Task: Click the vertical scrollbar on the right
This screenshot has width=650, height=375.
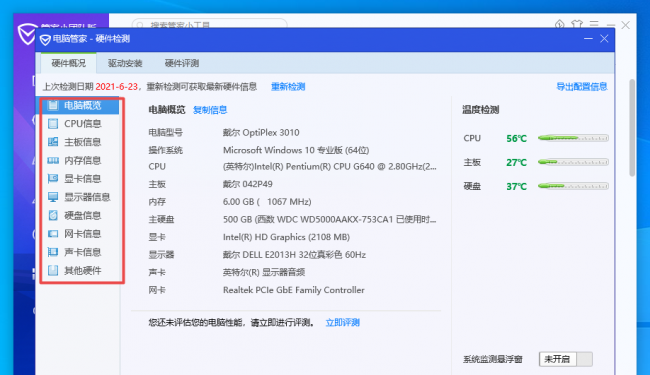Action: click(x=632, y=128)
